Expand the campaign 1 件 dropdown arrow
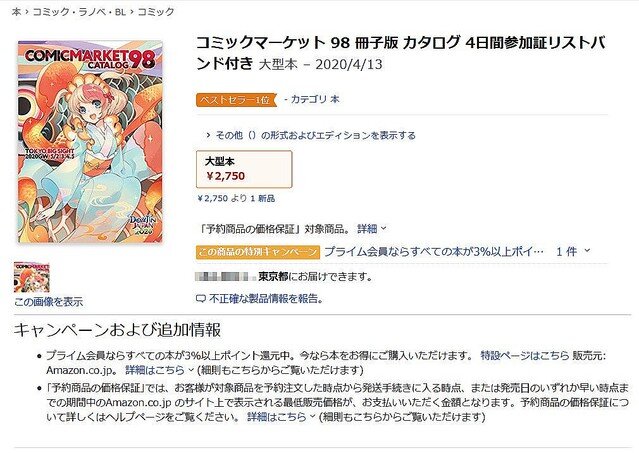Image resolution: width=639 pixels, height=453 pixels. point(587,251)
